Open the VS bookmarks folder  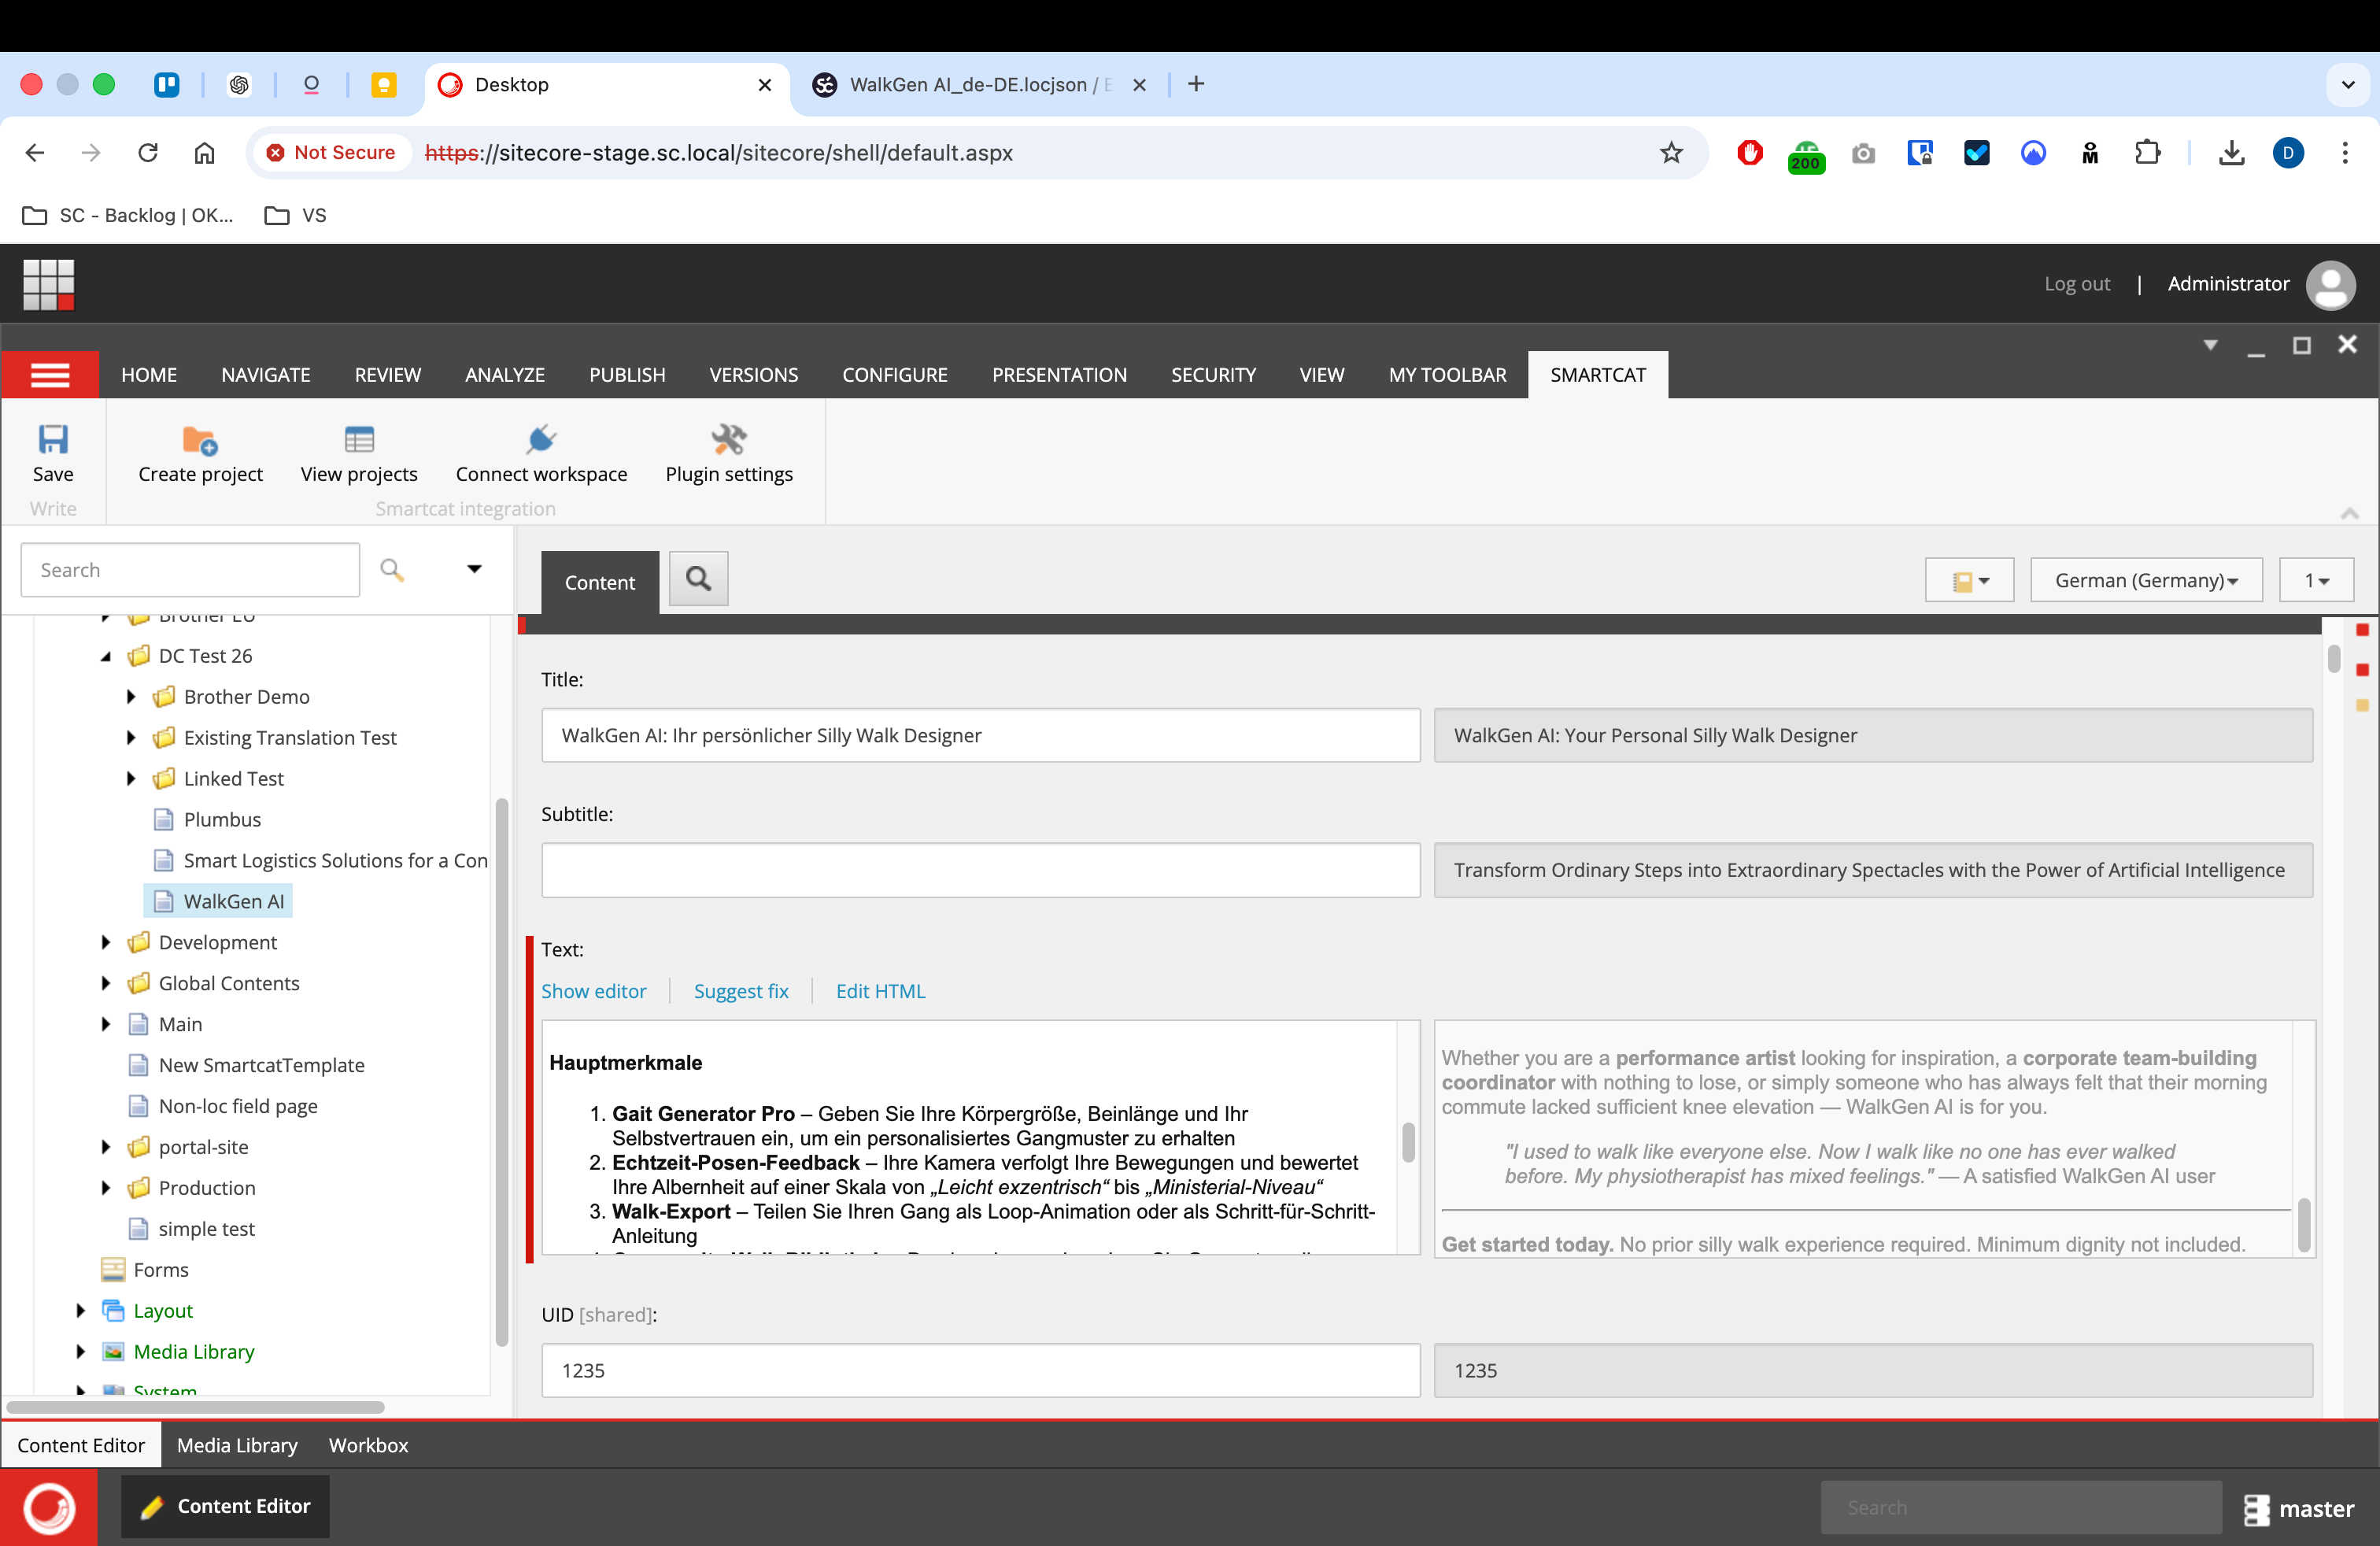pyautogui.click(x=295, y=215)
